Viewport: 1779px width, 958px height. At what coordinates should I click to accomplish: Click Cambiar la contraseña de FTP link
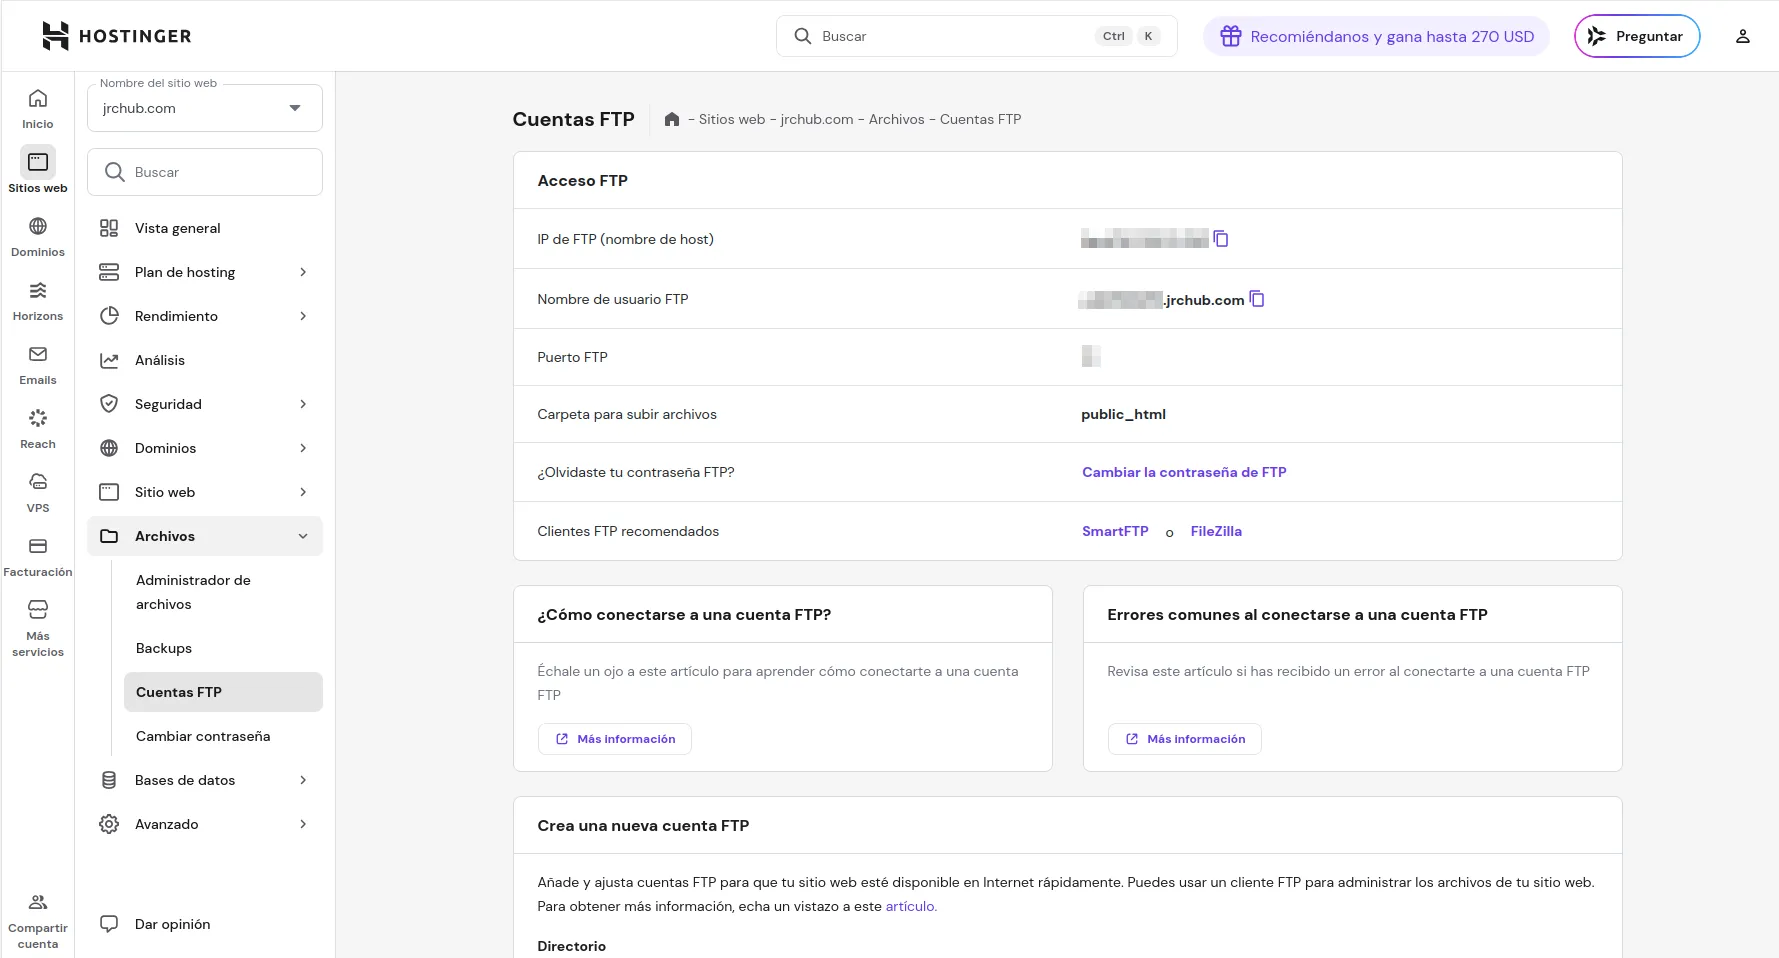pyautogui.click(x=1184, y=472)
